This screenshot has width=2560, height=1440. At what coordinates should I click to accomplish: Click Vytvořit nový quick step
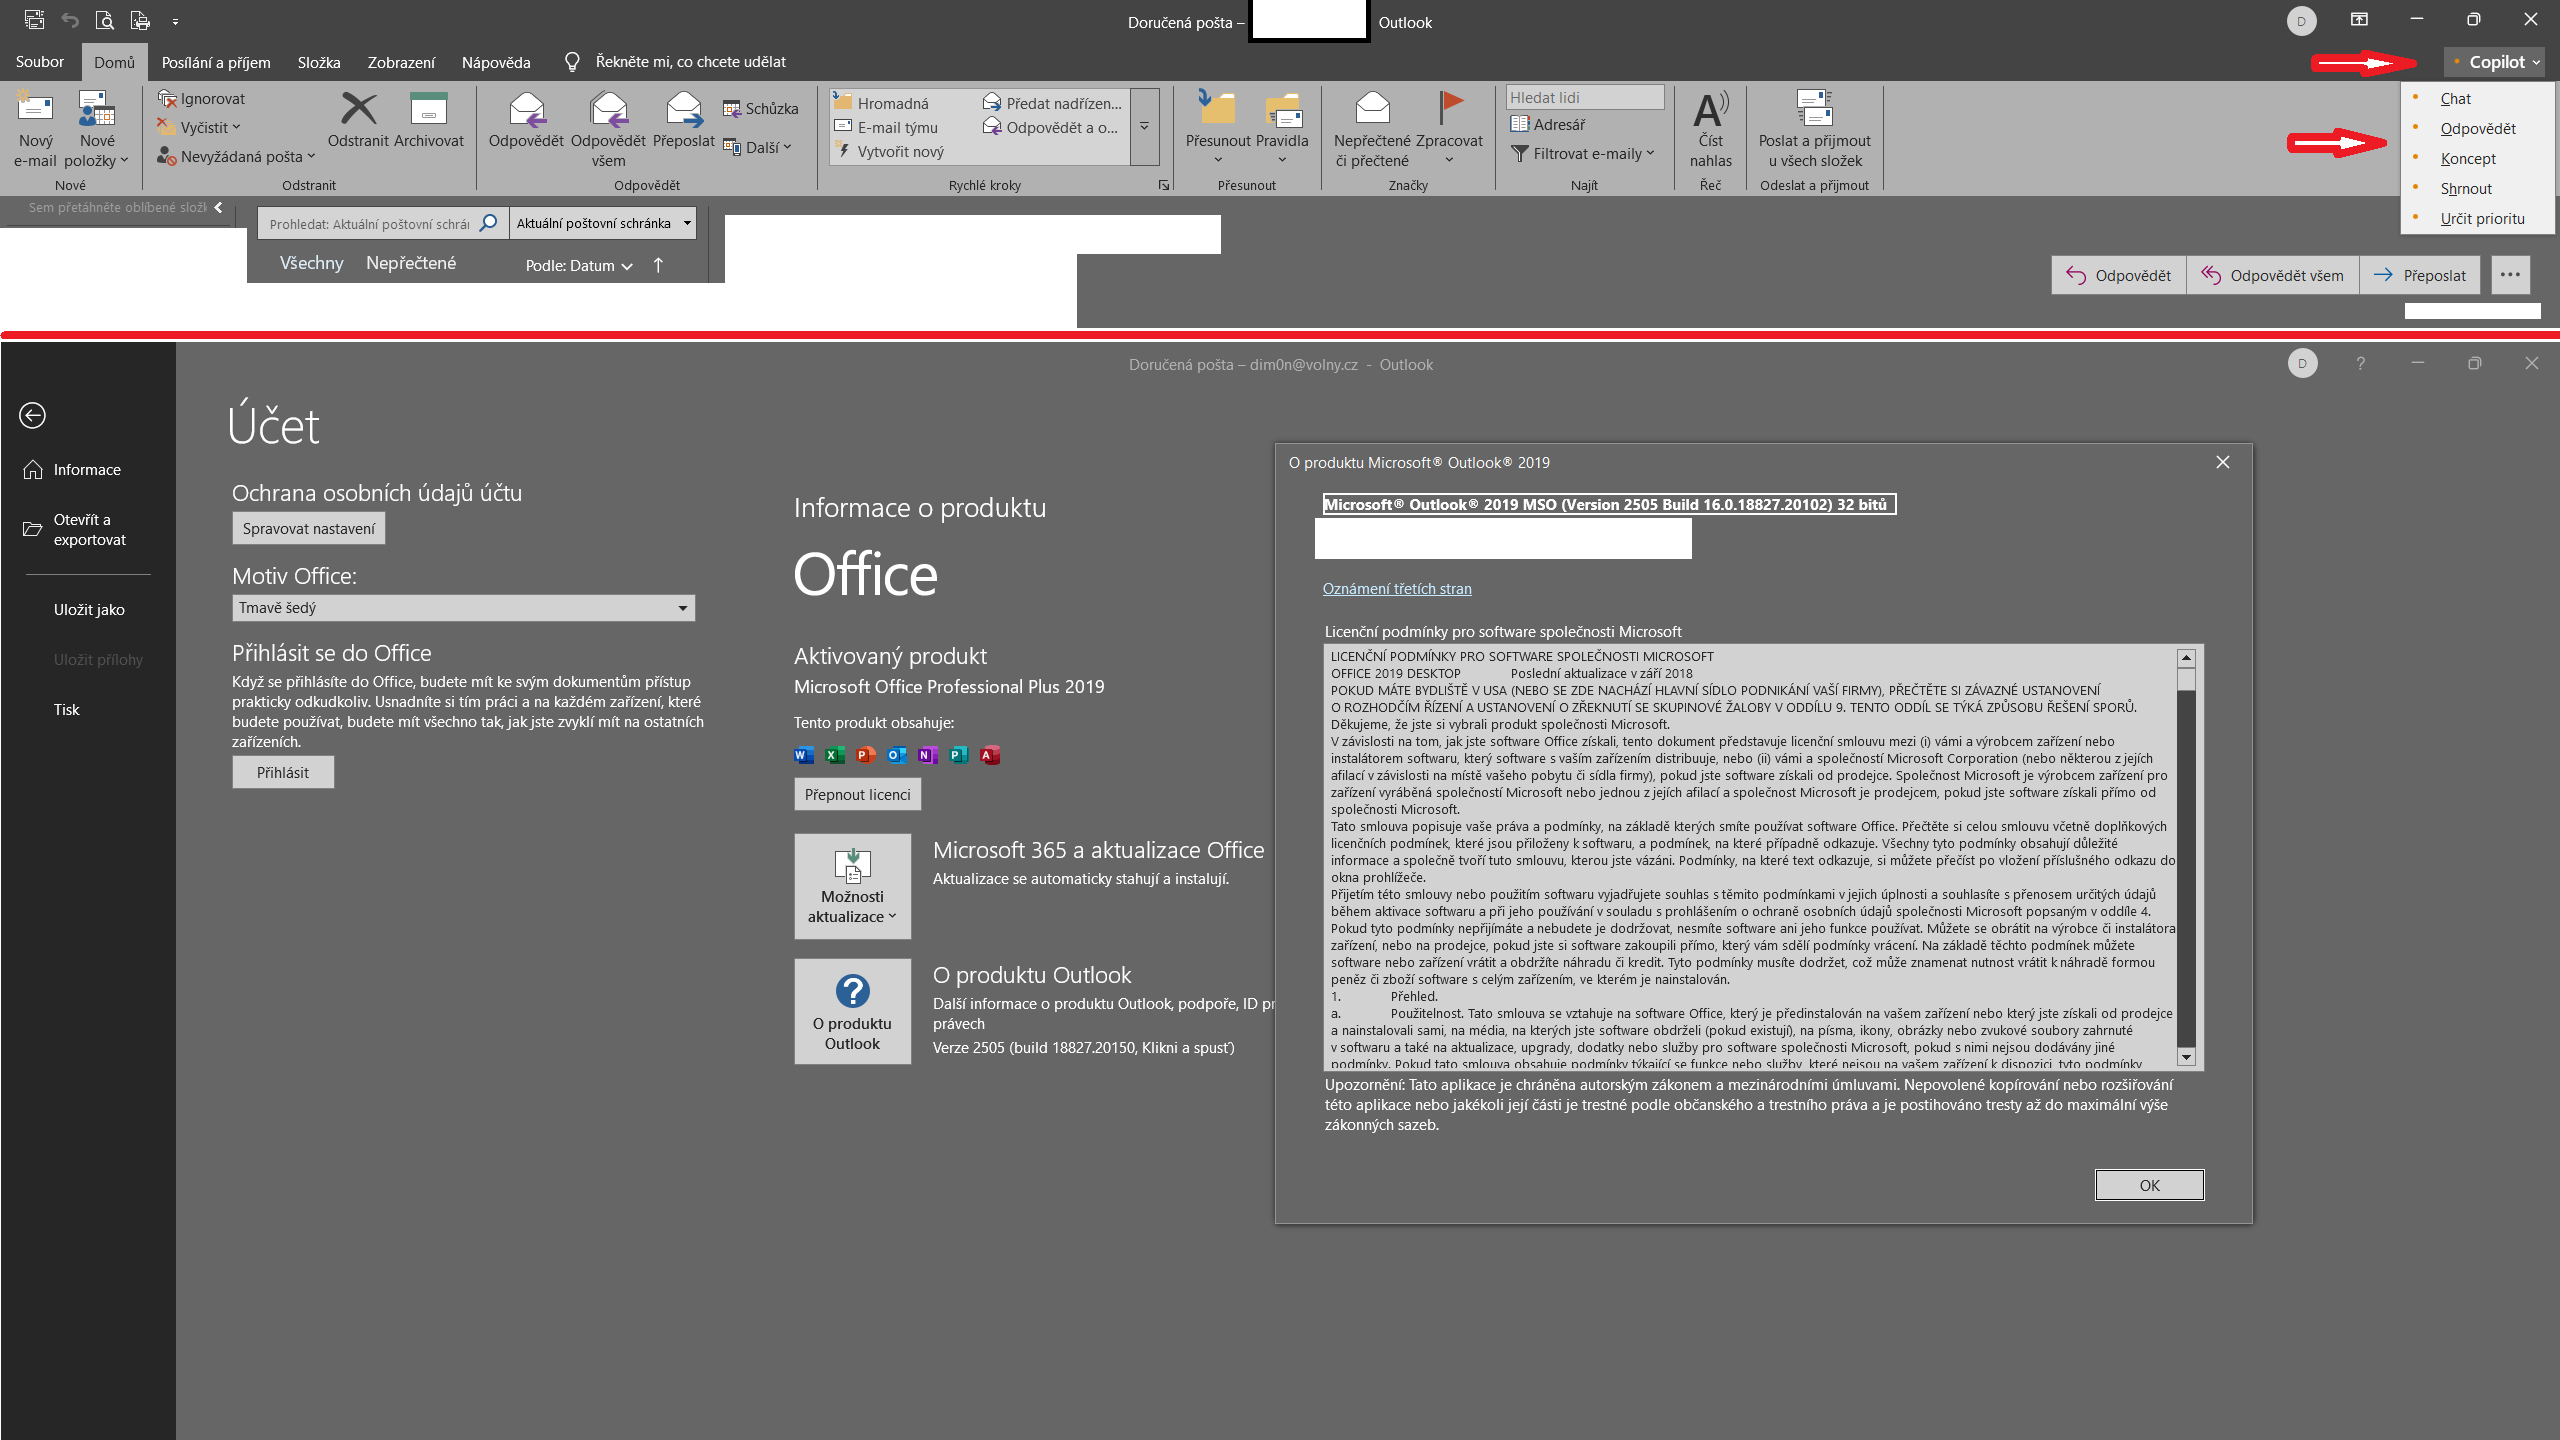[890, 151]
